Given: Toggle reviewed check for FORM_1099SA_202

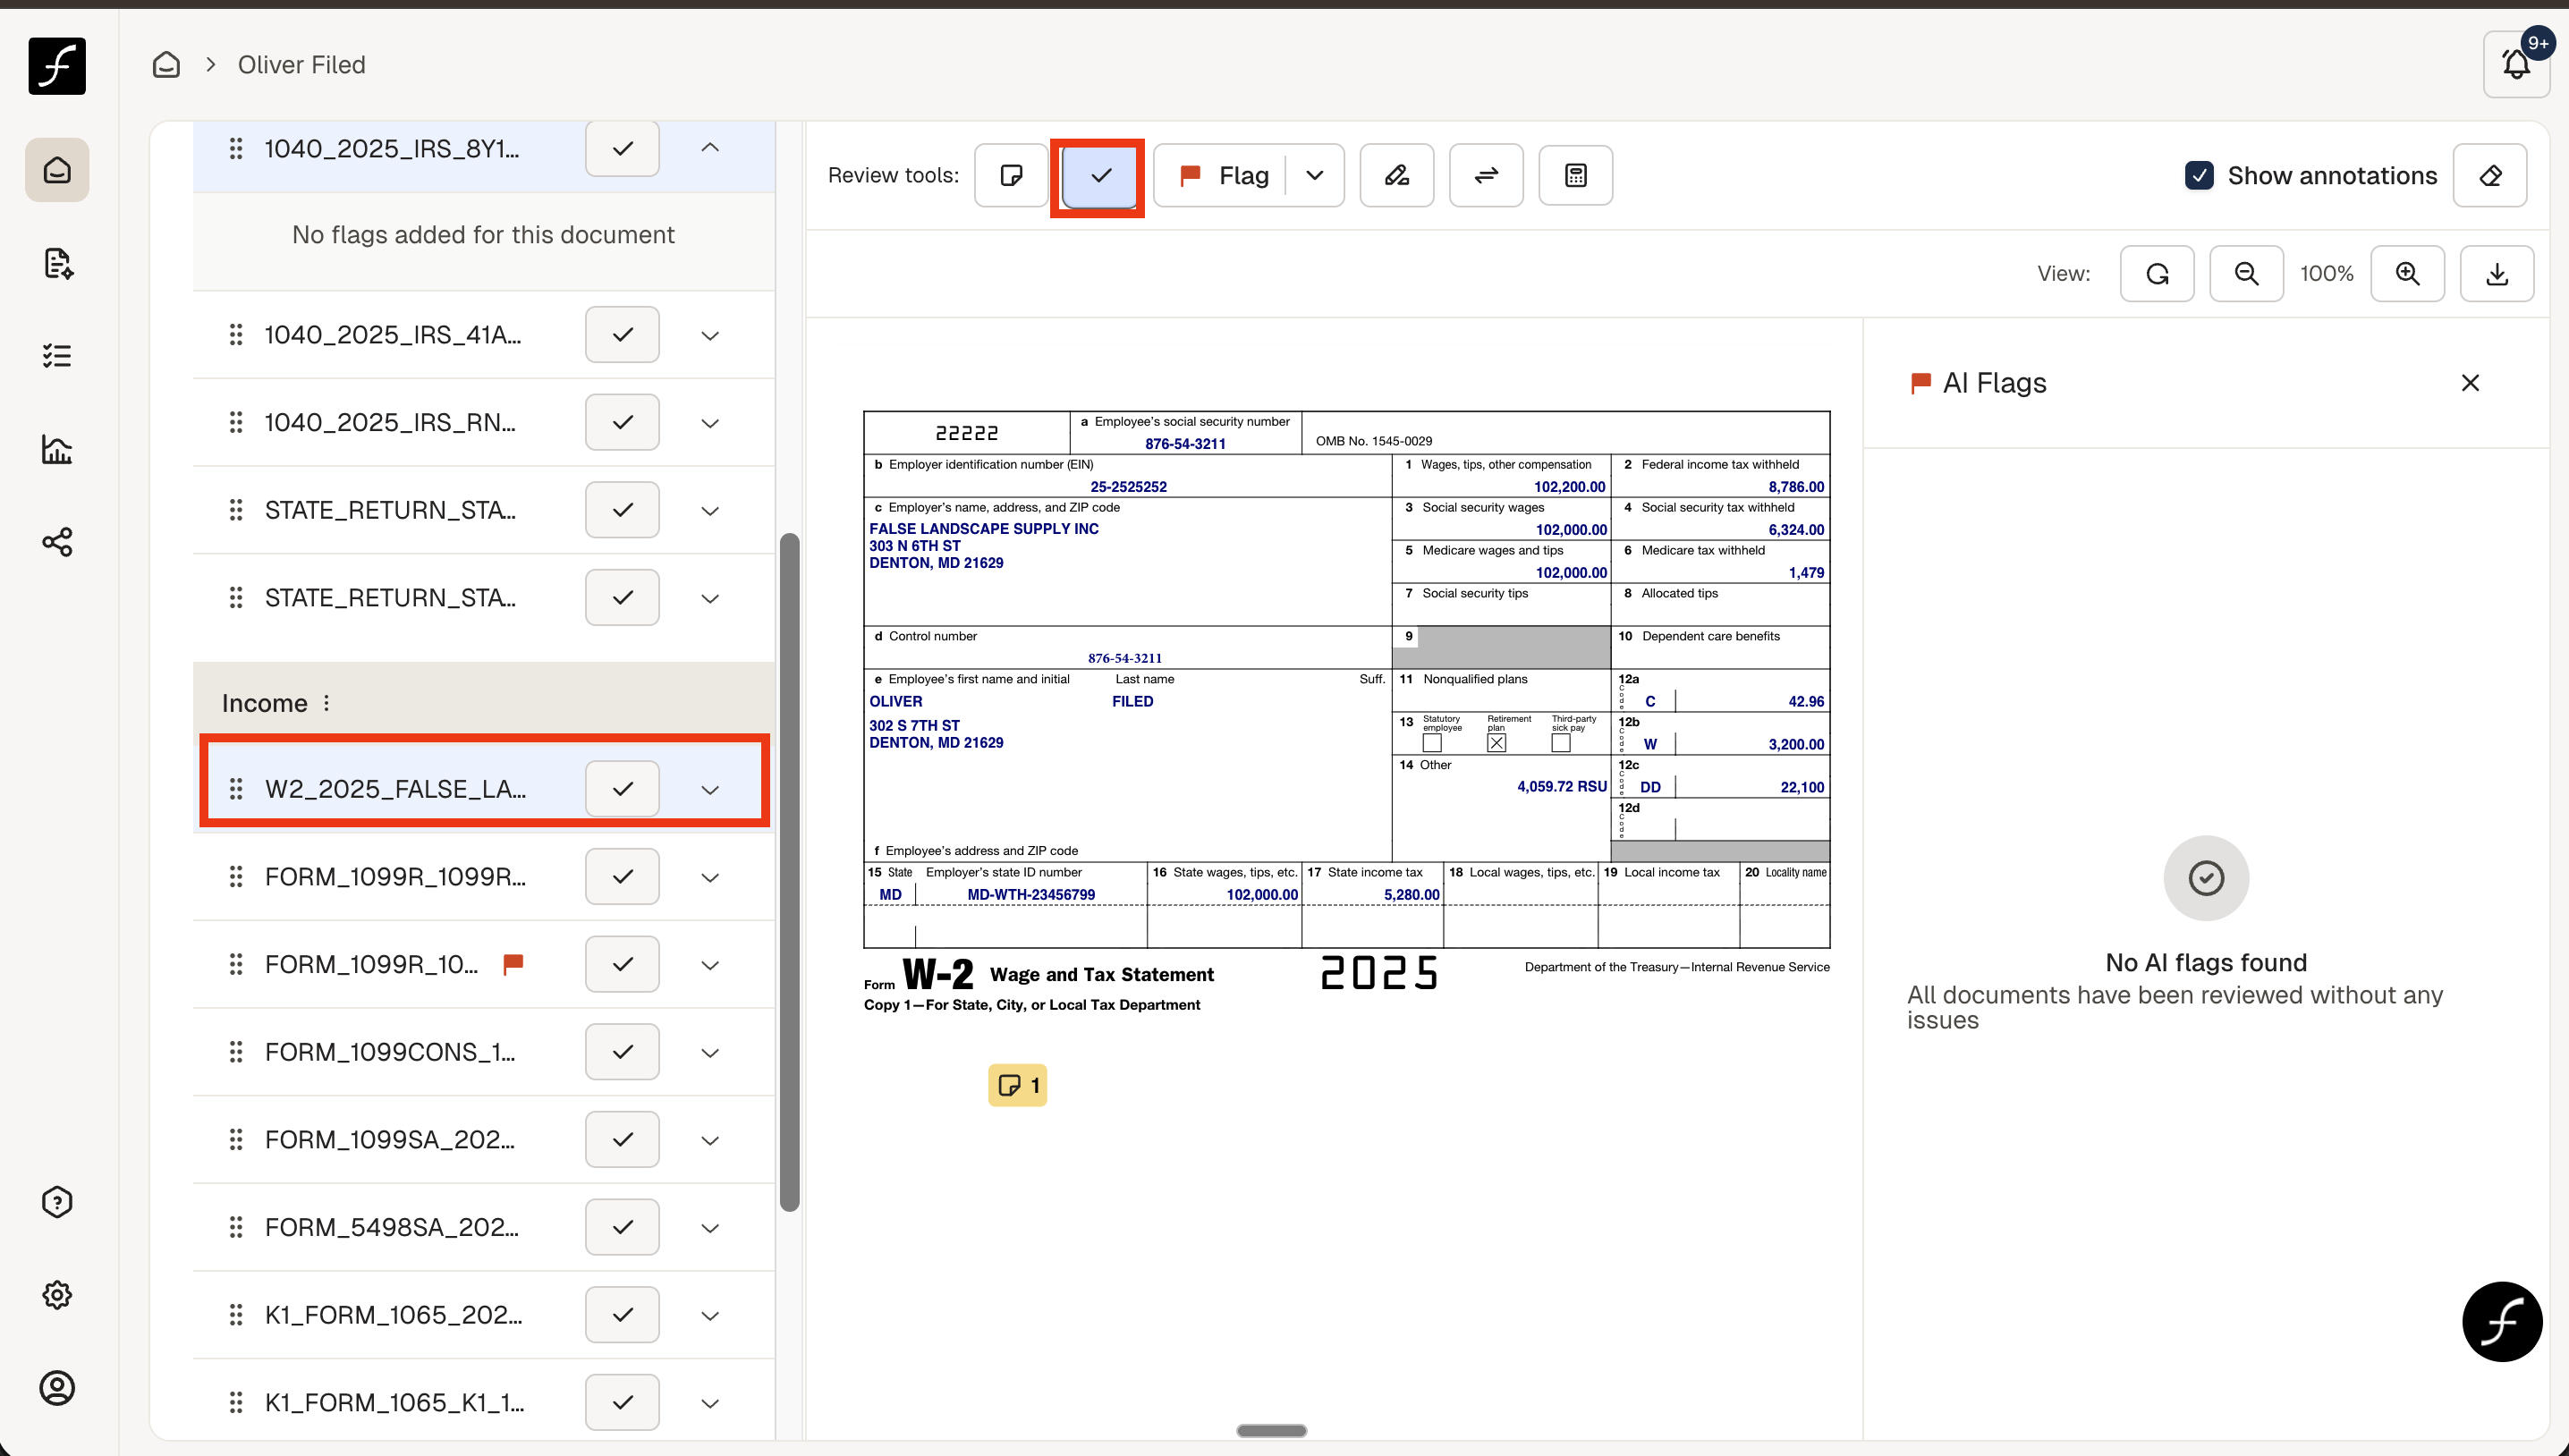Looking at the screenshot, I should point(622,1139).
